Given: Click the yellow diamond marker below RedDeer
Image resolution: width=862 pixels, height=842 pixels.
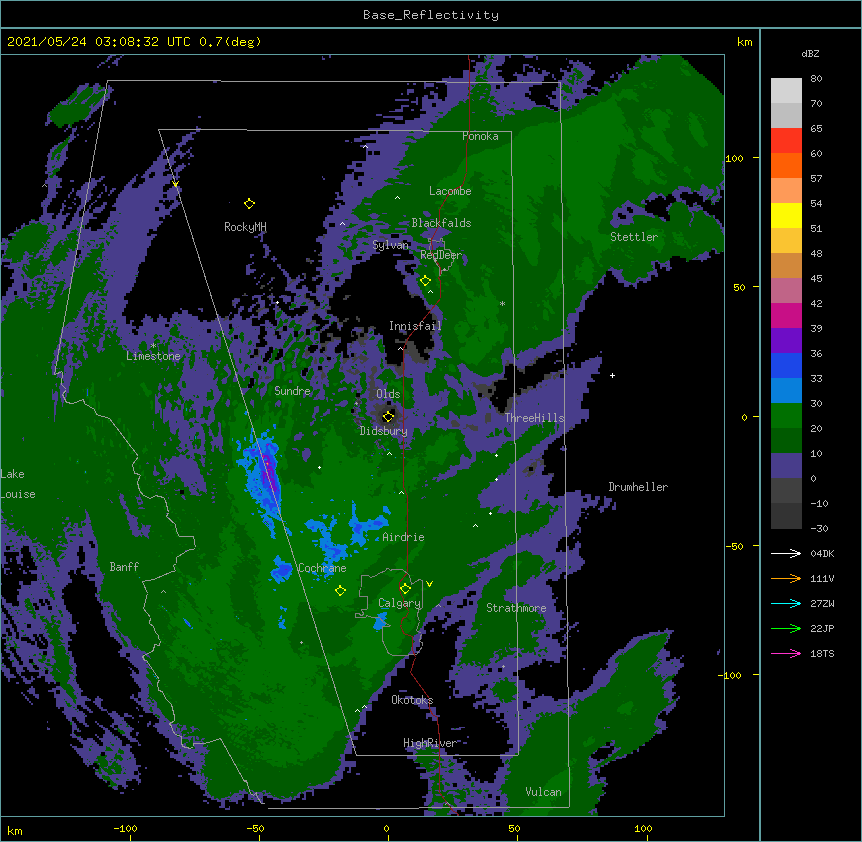Looking at the screenshot, I should [425, 281].
